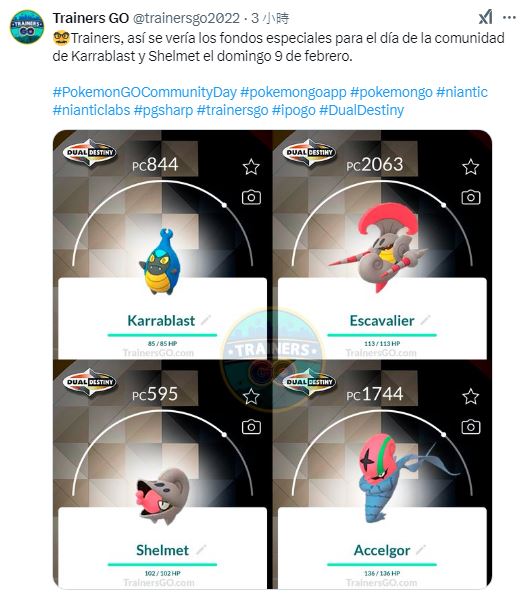Open the Trainers GO profile avatar
523x599 pixels.
tap(27, 27)
